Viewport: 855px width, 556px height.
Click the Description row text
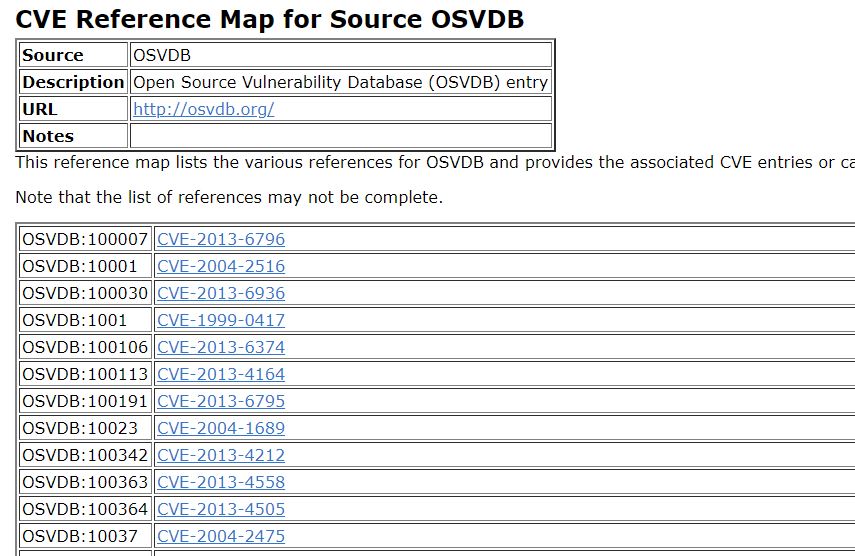[340, 82]
